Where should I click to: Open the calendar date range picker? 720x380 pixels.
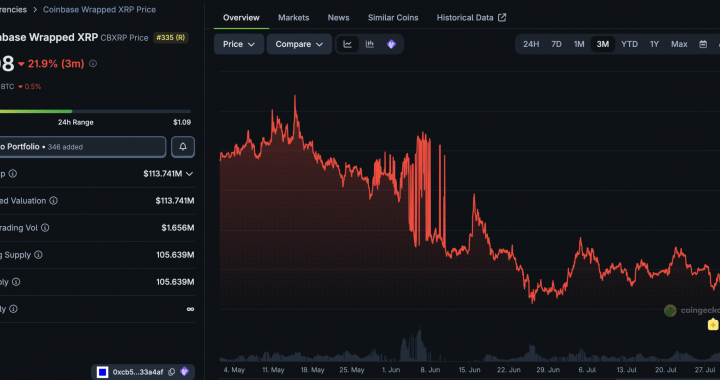703,44
